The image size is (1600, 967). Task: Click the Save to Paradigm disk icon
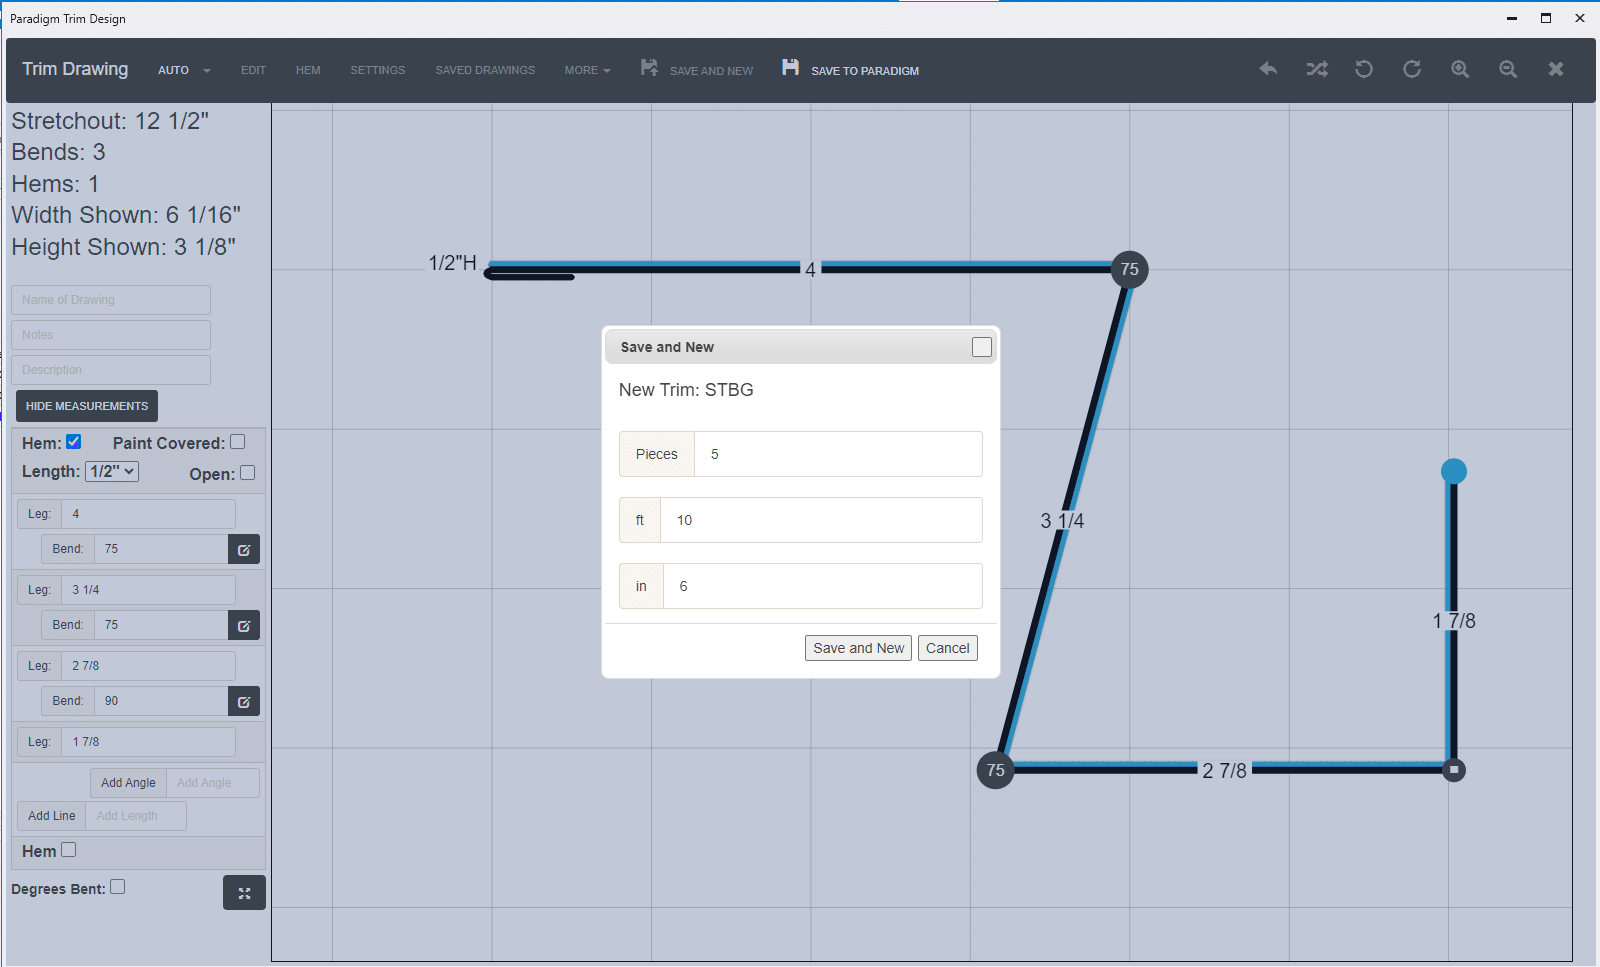click(790, 67)
